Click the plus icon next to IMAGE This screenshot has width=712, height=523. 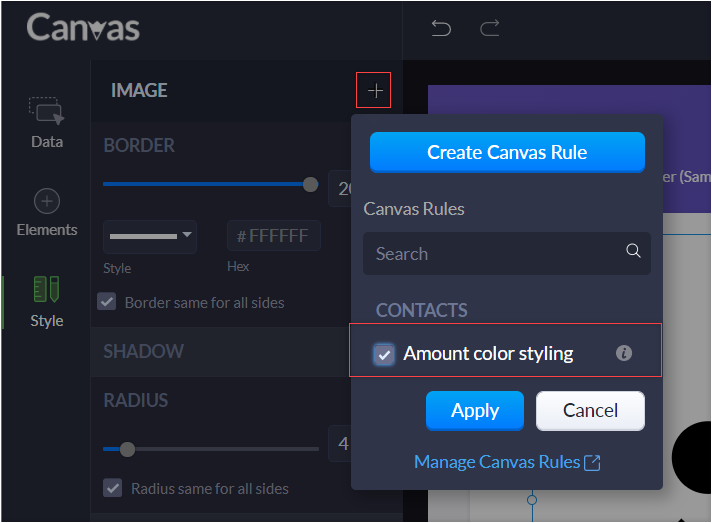374,90
